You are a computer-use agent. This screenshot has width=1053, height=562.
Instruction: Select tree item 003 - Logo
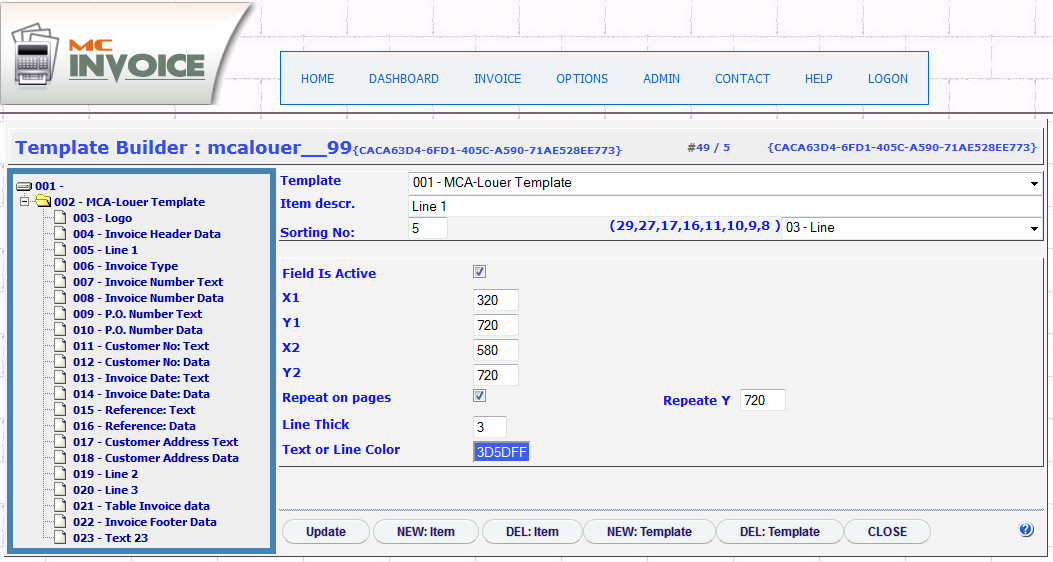(103, 218)
